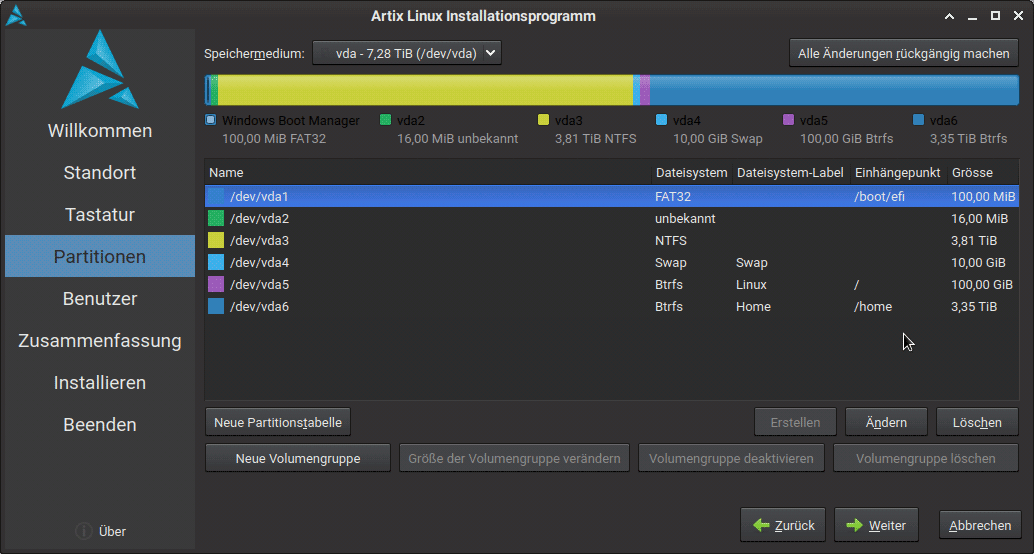Click the yellow icon of the /dev/vda3 row

point(216,240)
